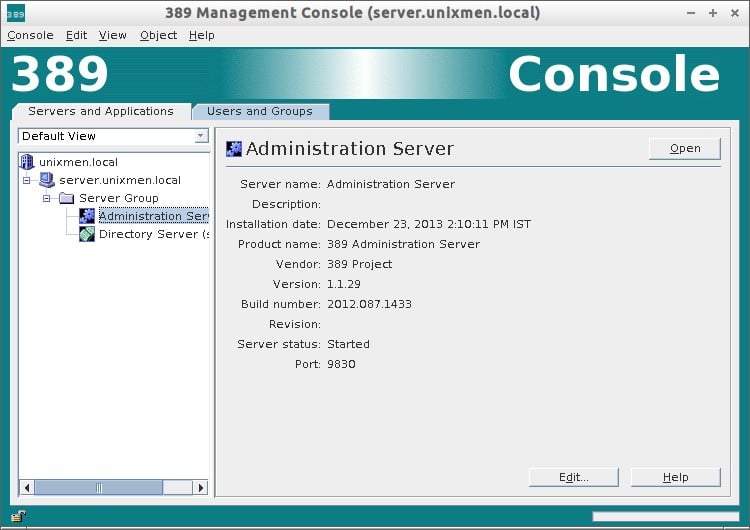Select Server Group tree entry
This screenshot has height=530, width=750.
(119, 198)
